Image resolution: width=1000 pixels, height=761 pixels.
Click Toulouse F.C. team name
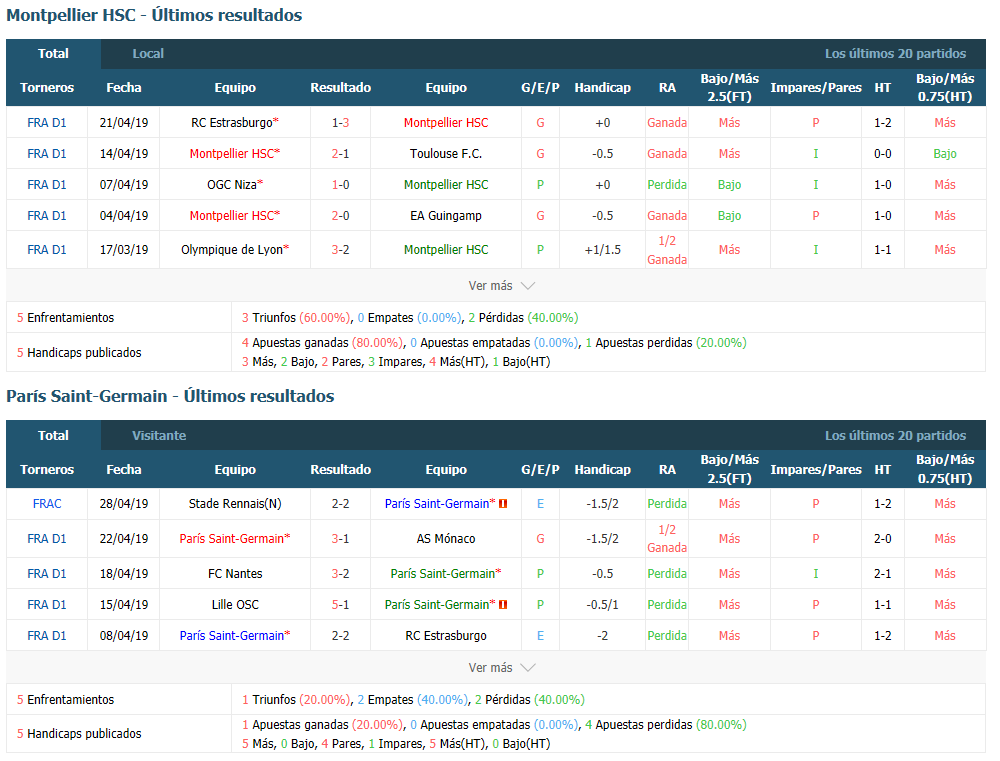click(x=446, y=154)
